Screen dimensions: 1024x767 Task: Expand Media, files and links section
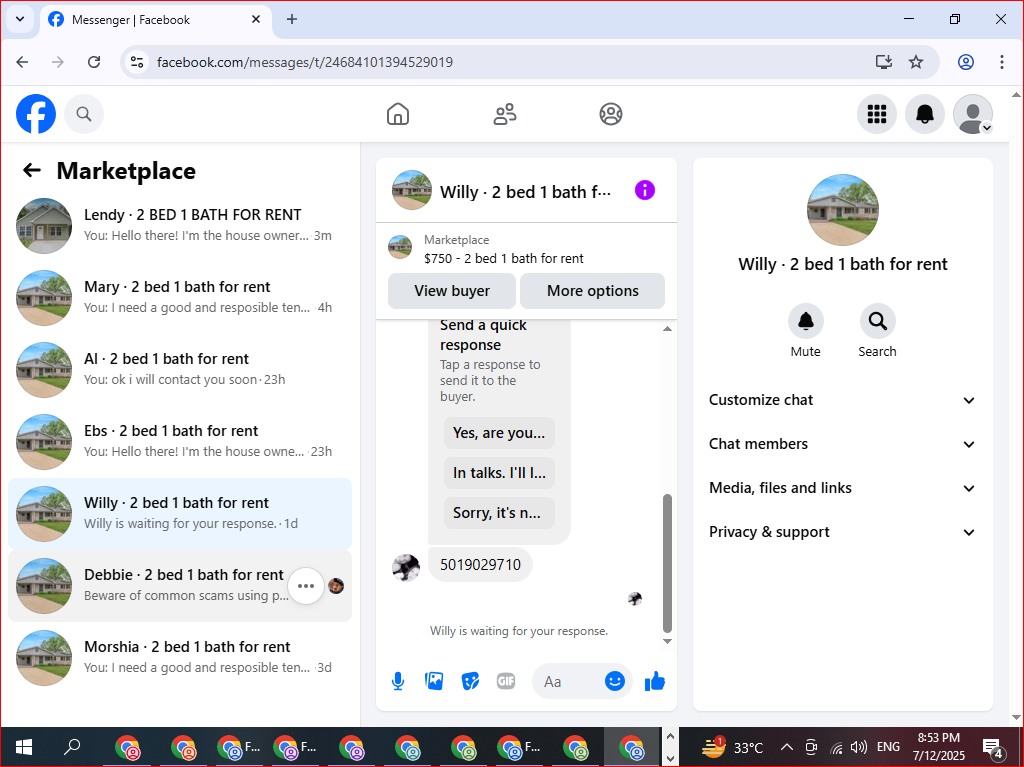pos(842,488)
